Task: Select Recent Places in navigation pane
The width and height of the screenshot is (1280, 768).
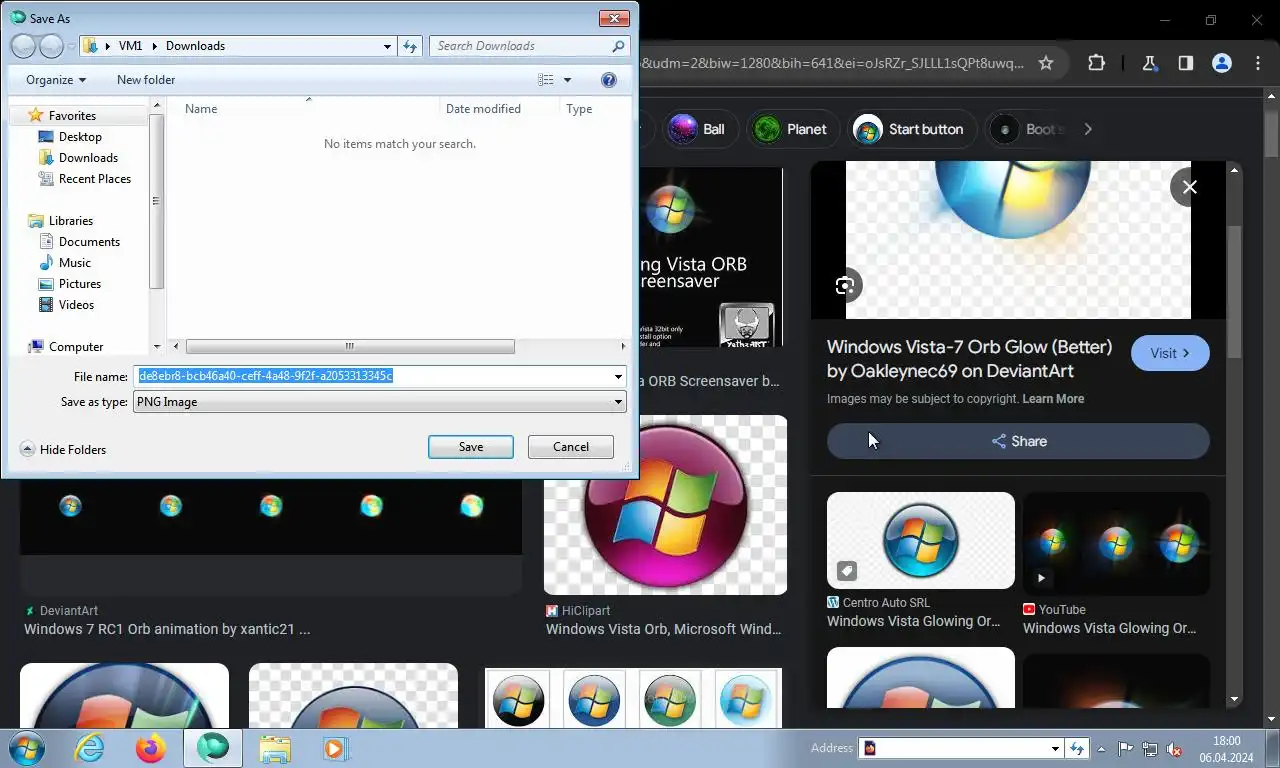Action: pyautogui.click(x=94, y=179)
